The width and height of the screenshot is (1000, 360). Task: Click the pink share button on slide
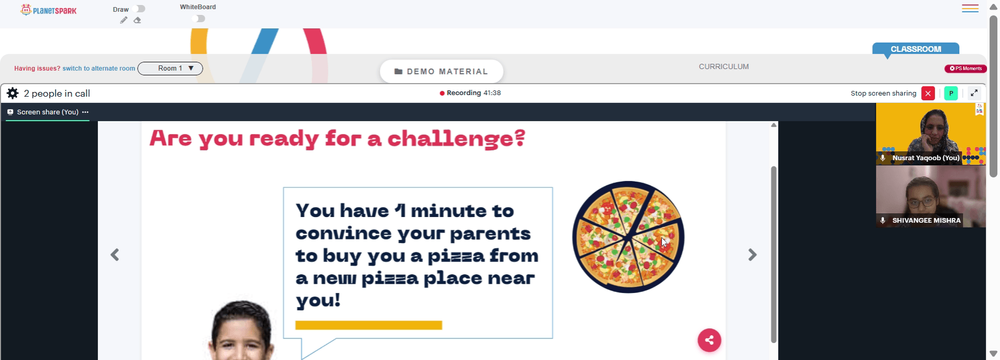coord(709,340)
